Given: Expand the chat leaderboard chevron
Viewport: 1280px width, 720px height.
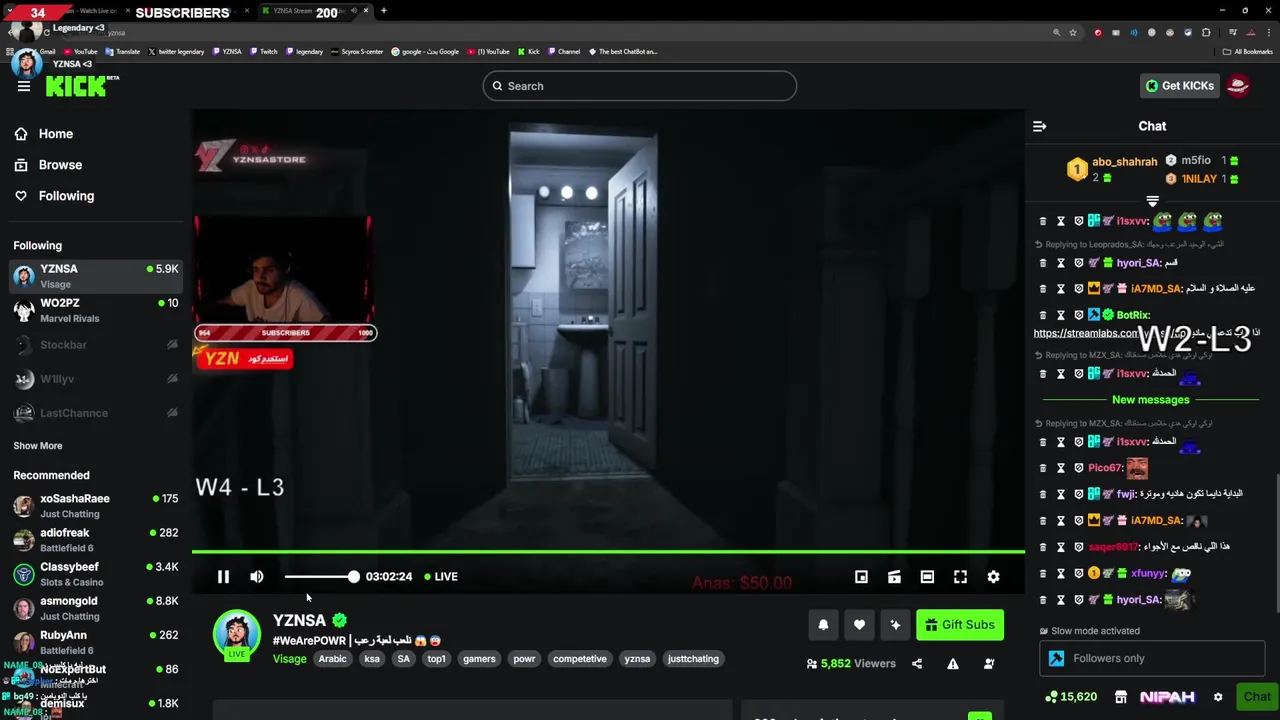Looking at the screenshot, I should coord(1152,202).
